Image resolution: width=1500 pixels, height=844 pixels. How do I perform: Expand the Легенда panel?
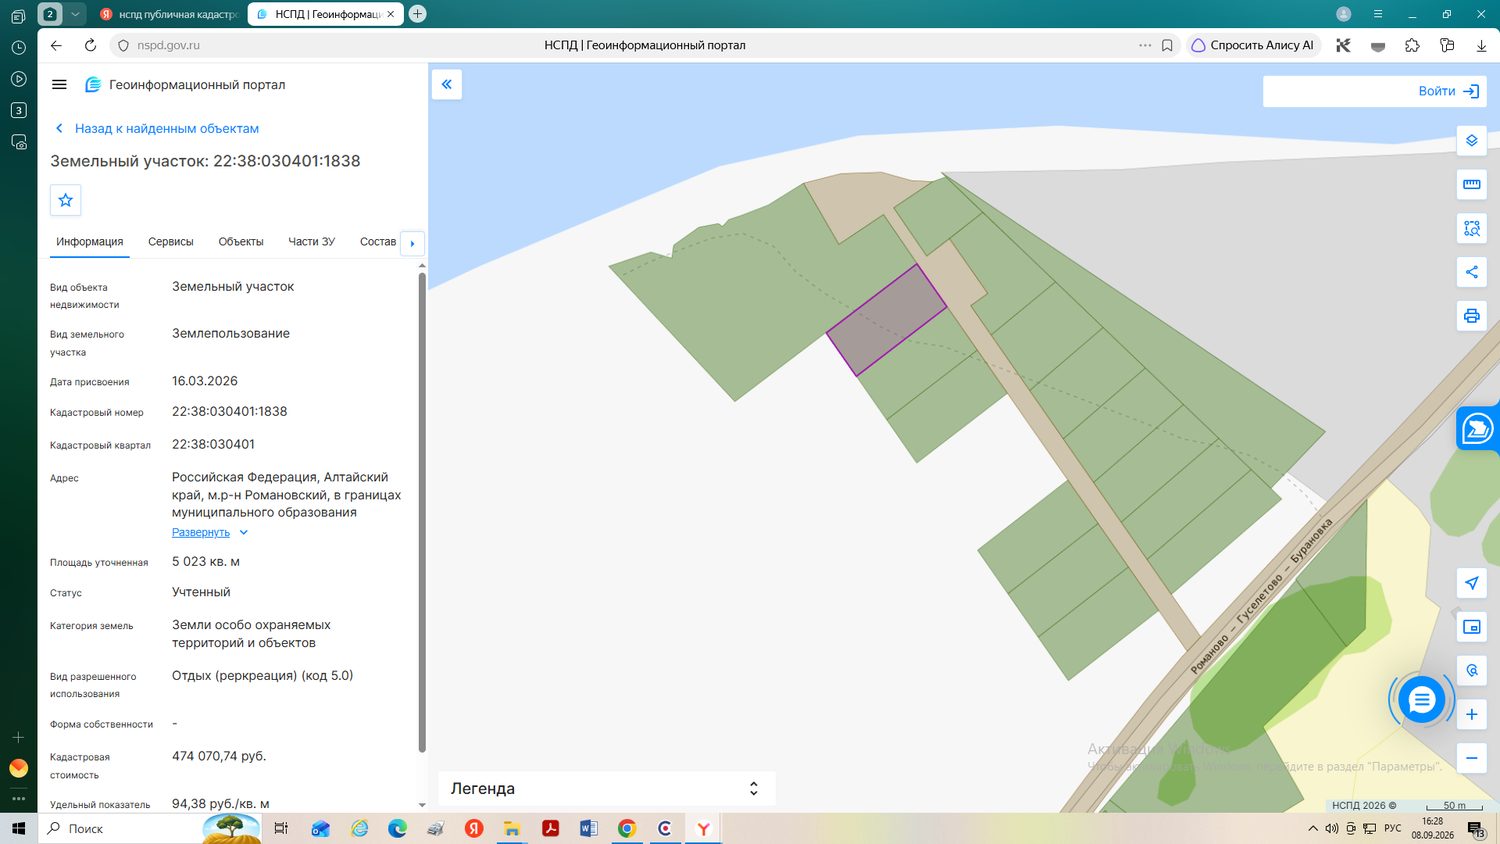(607, 788)
